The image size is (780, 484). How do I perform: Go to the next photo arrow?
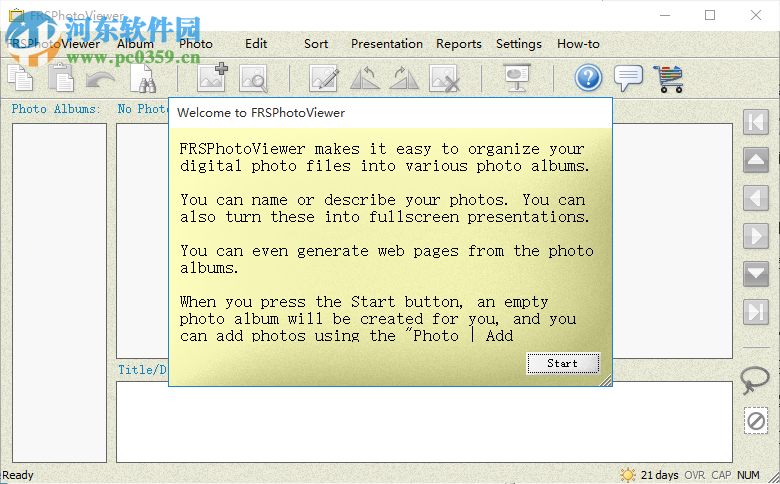(756, 236)
